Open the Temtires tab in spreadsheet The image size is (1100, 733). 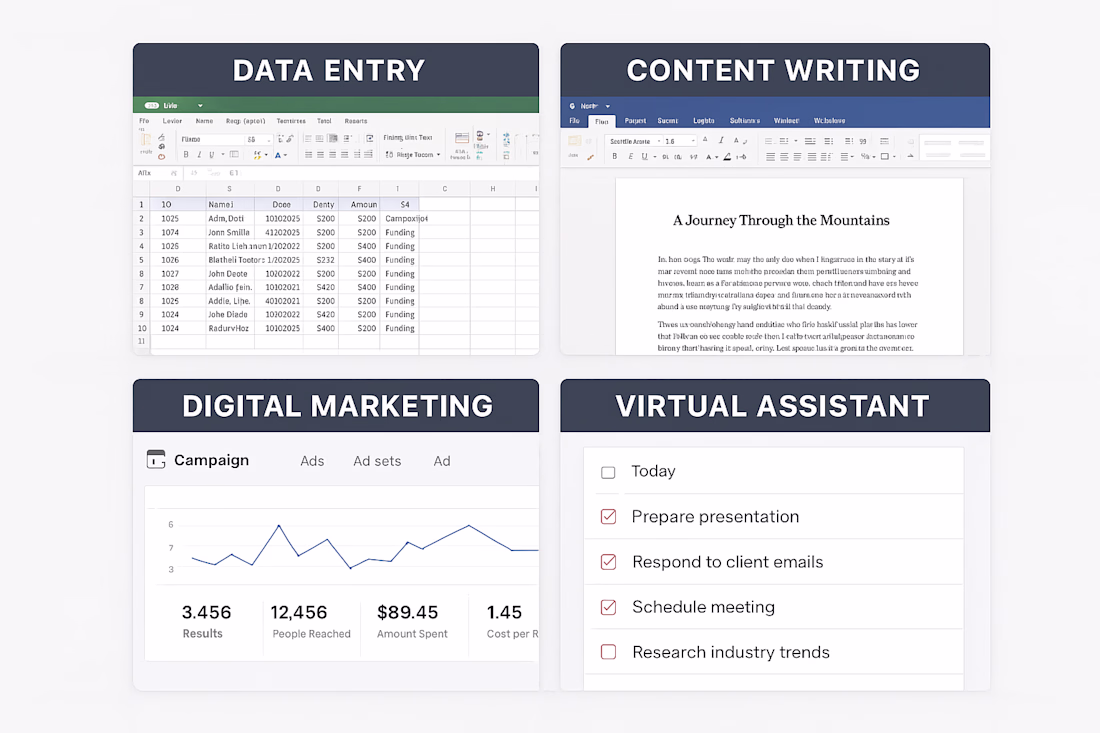pos(291,121)
